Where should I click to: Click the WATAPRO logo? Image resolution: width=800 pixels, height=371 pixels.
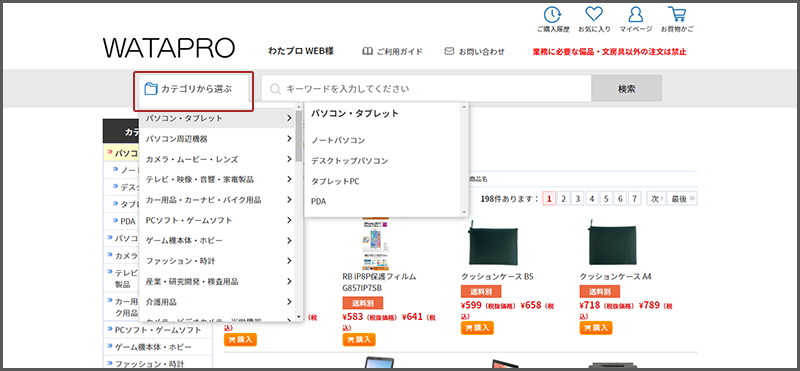coord(169,47)
